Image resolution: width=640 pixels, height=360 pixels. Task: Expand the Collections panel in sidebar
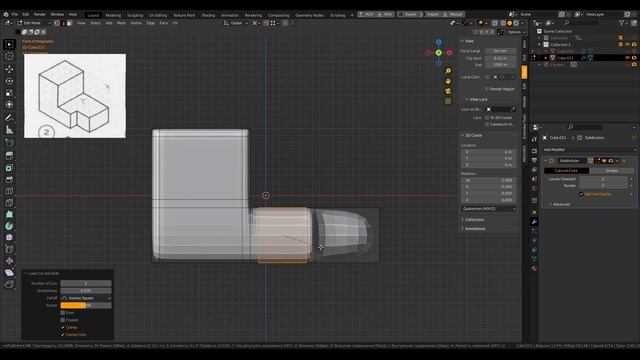pos(473,220)
